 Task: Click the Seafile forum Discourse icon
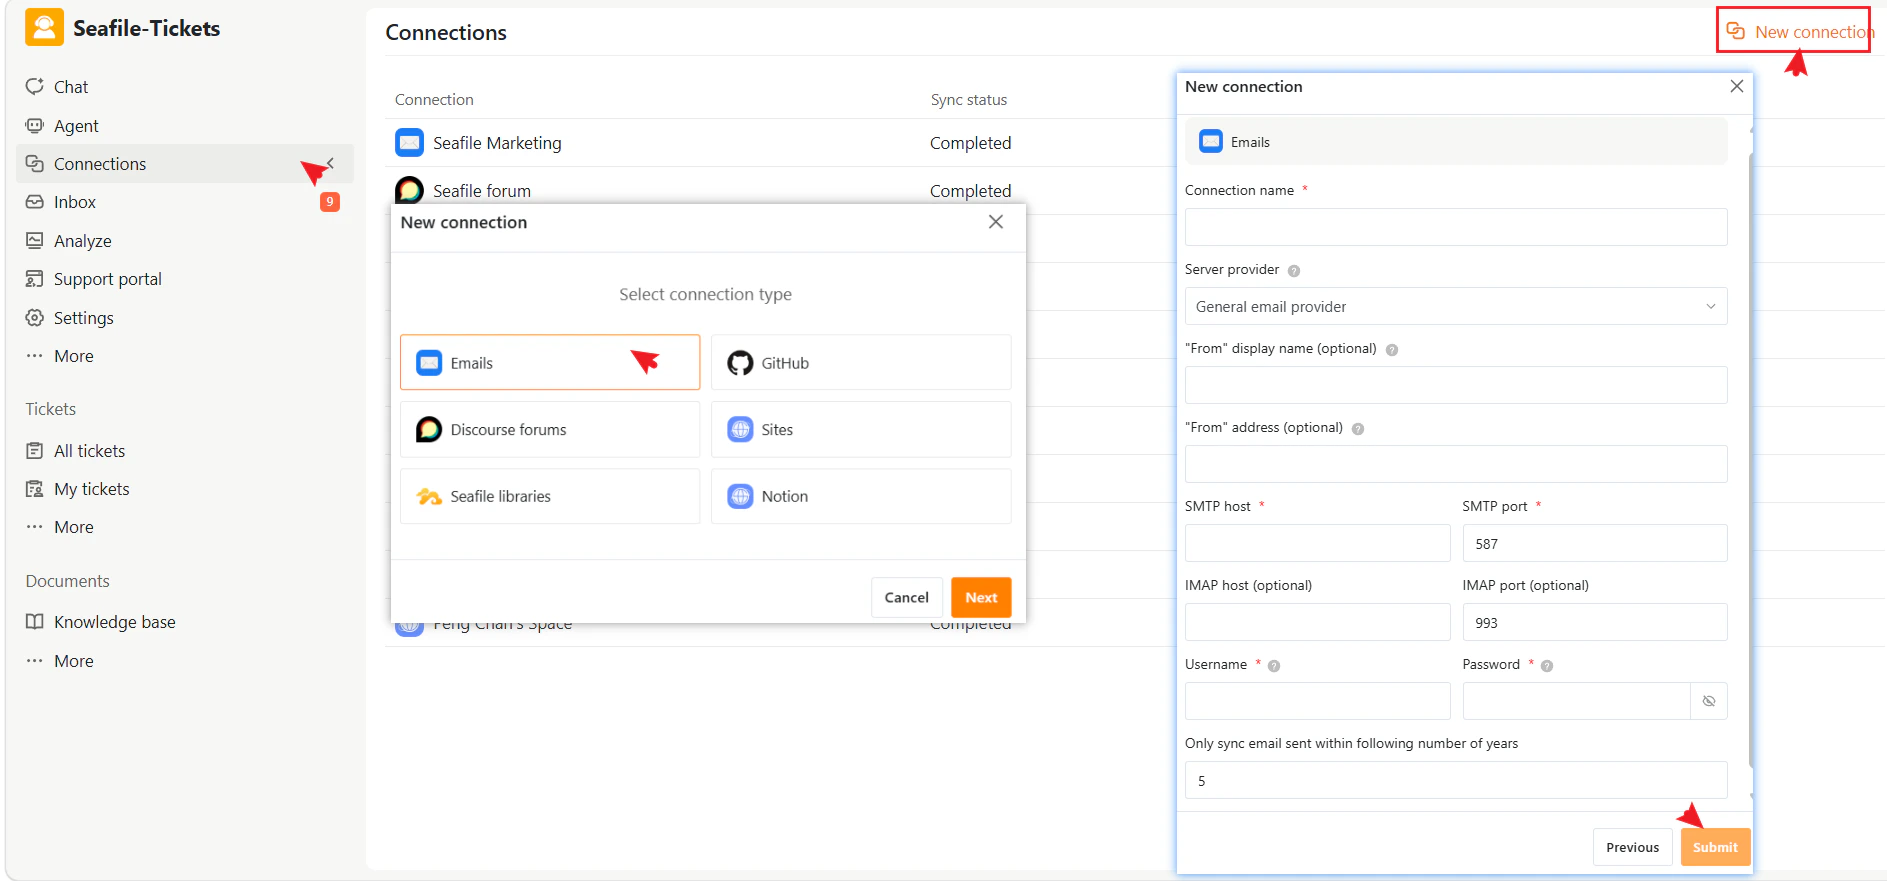[409, 190]
